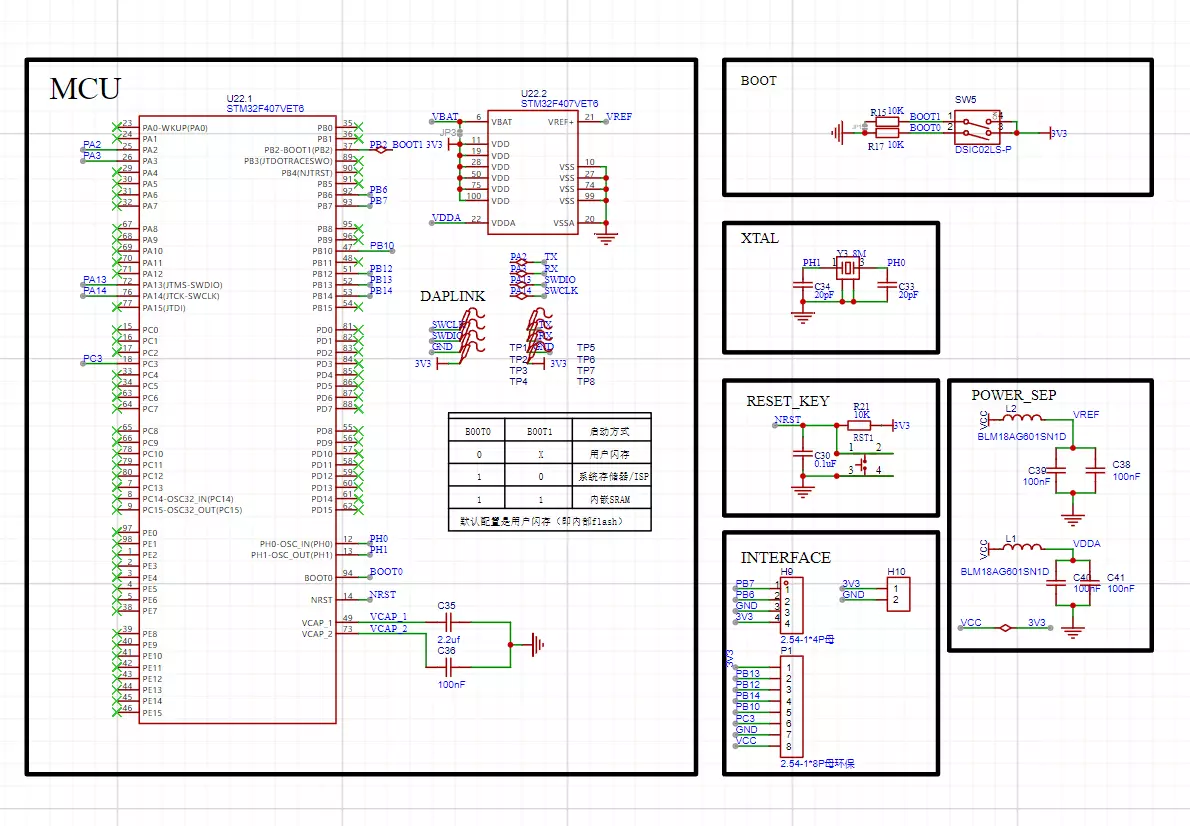Select the large MCU title text
The image size is (1190, 826).
(85, 89)
